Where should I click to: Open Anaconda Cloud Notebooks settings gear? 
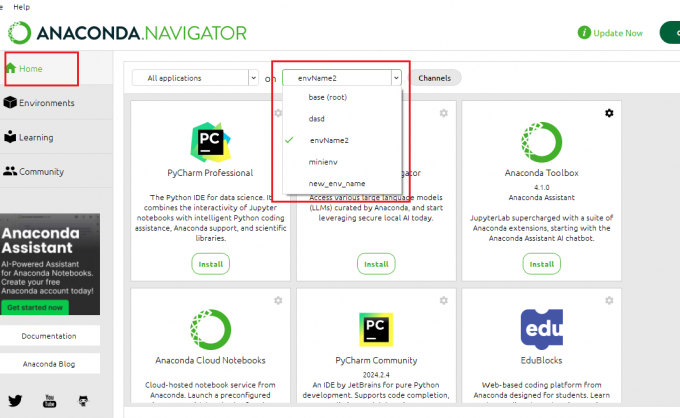click(x=278, y=300)
